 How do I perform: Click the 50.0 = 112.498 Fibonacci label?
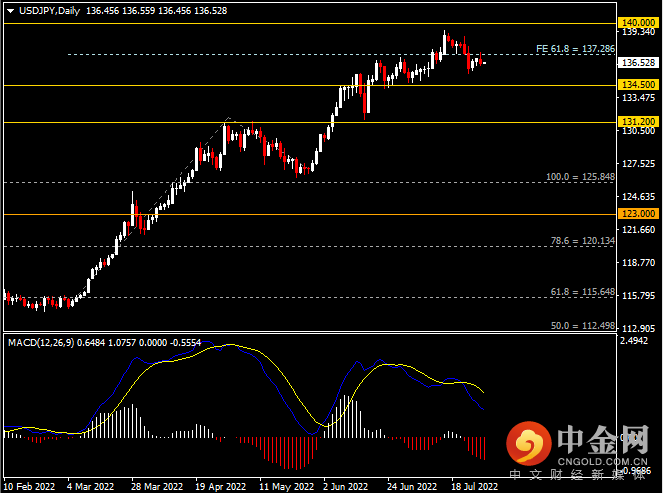click(x=583, y=326)
